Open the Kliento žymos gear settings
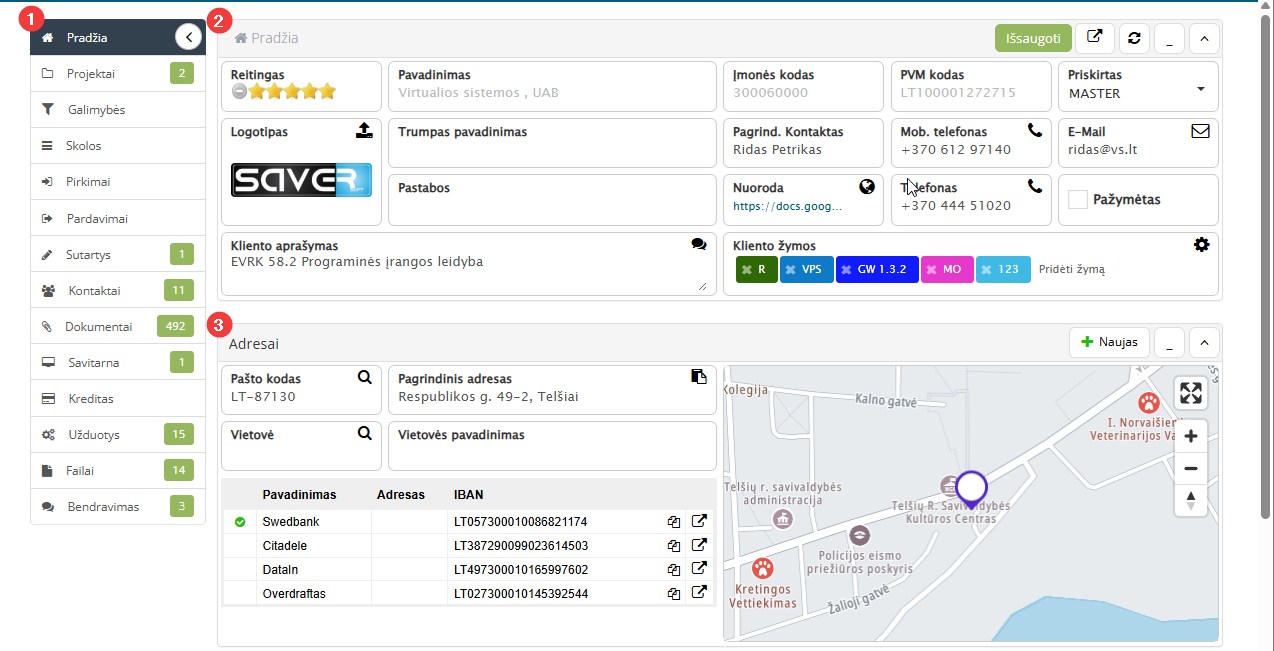 pos(1201,245)
